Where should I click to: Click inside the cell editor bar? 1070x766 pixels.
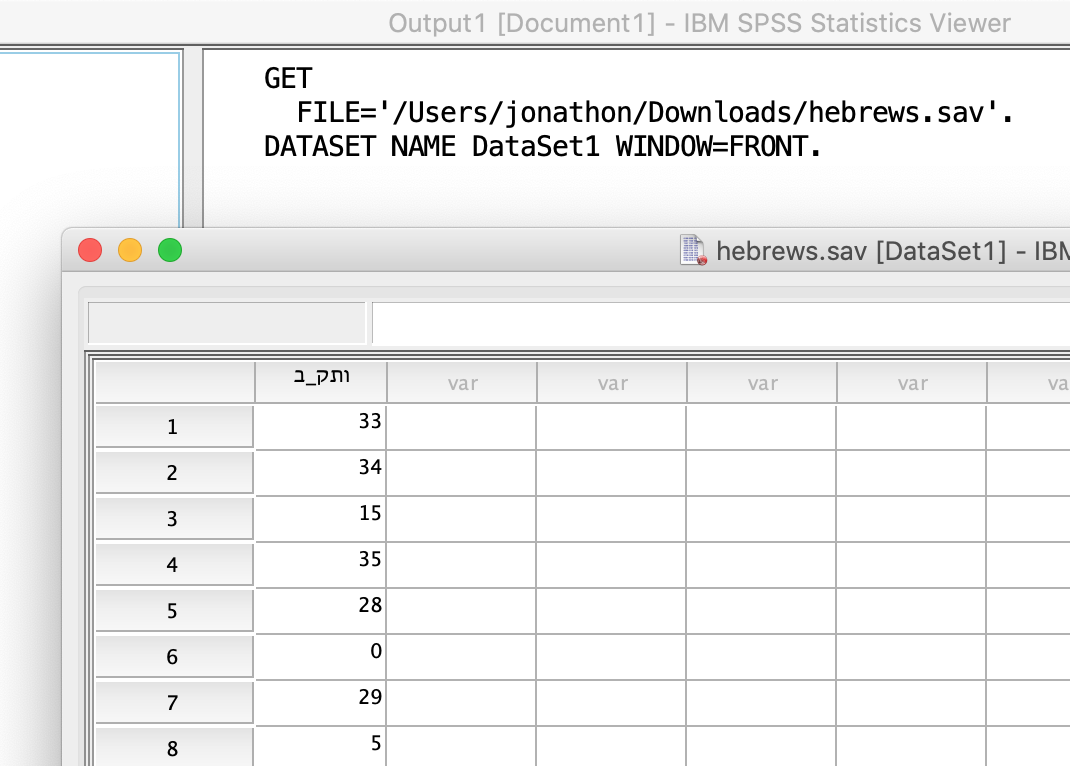pos(700,322)
